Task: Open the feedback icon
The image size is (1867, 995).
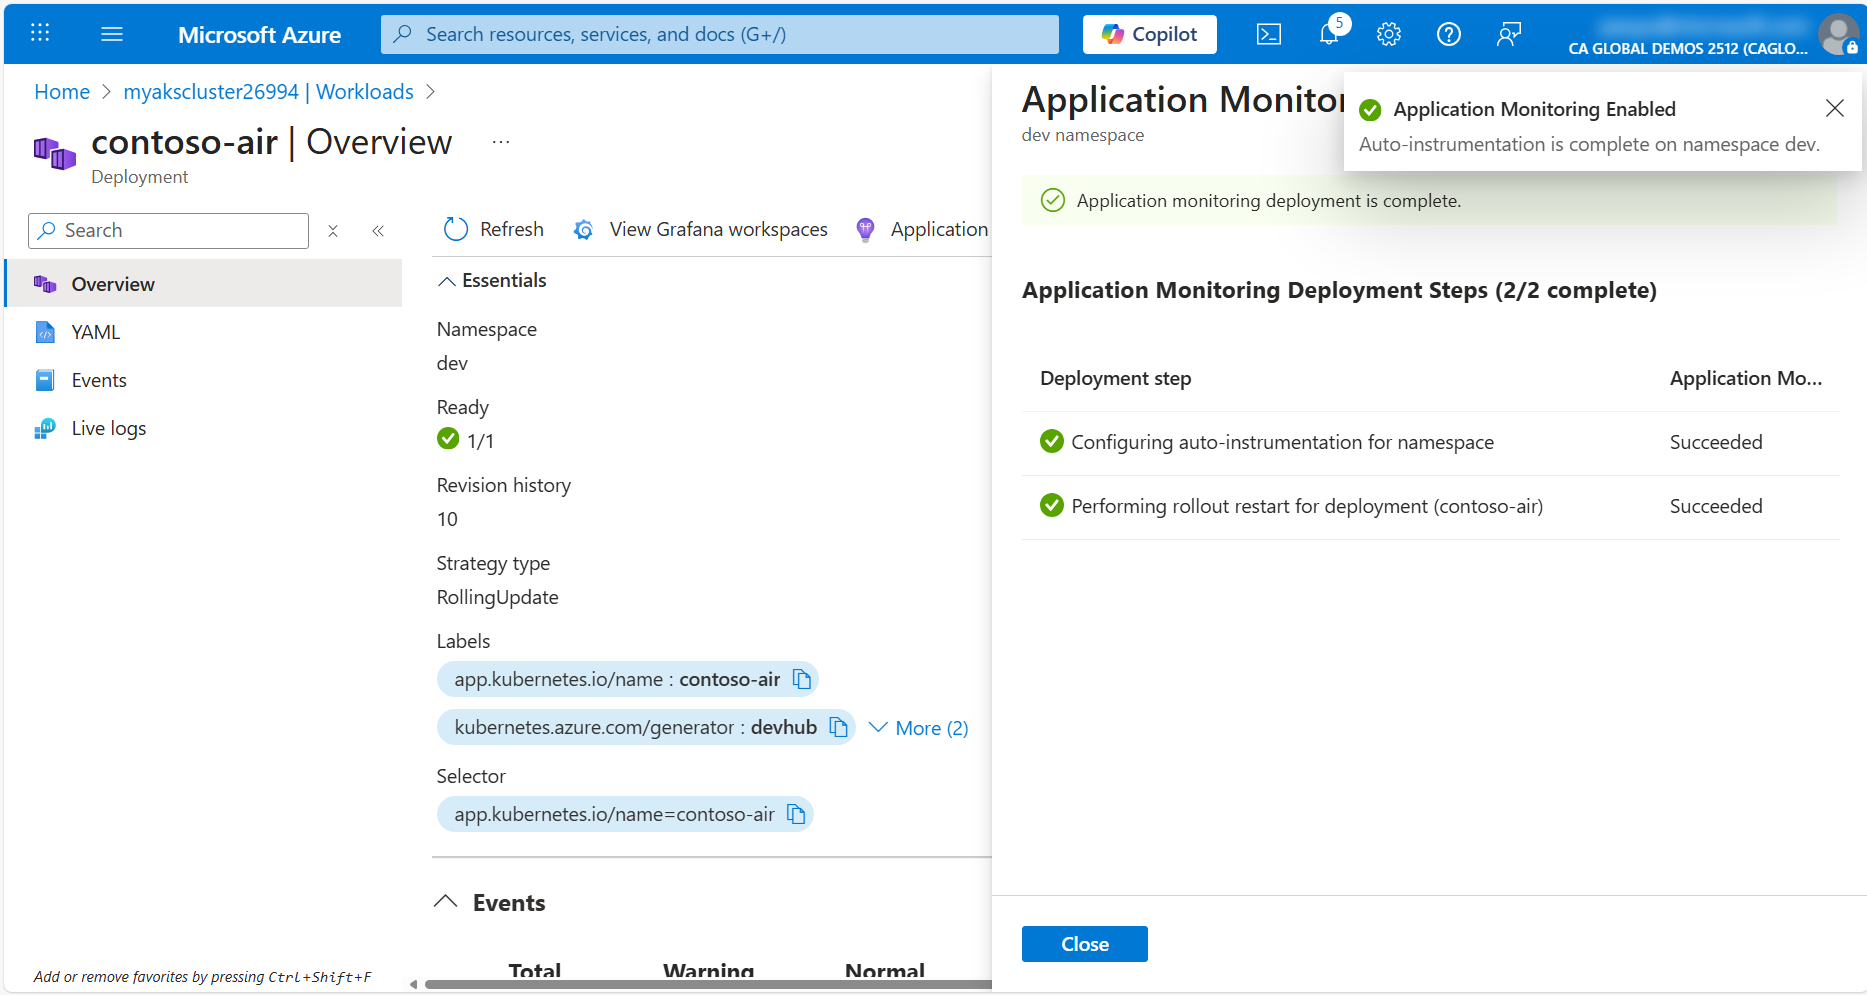Action: [1508, 34]
